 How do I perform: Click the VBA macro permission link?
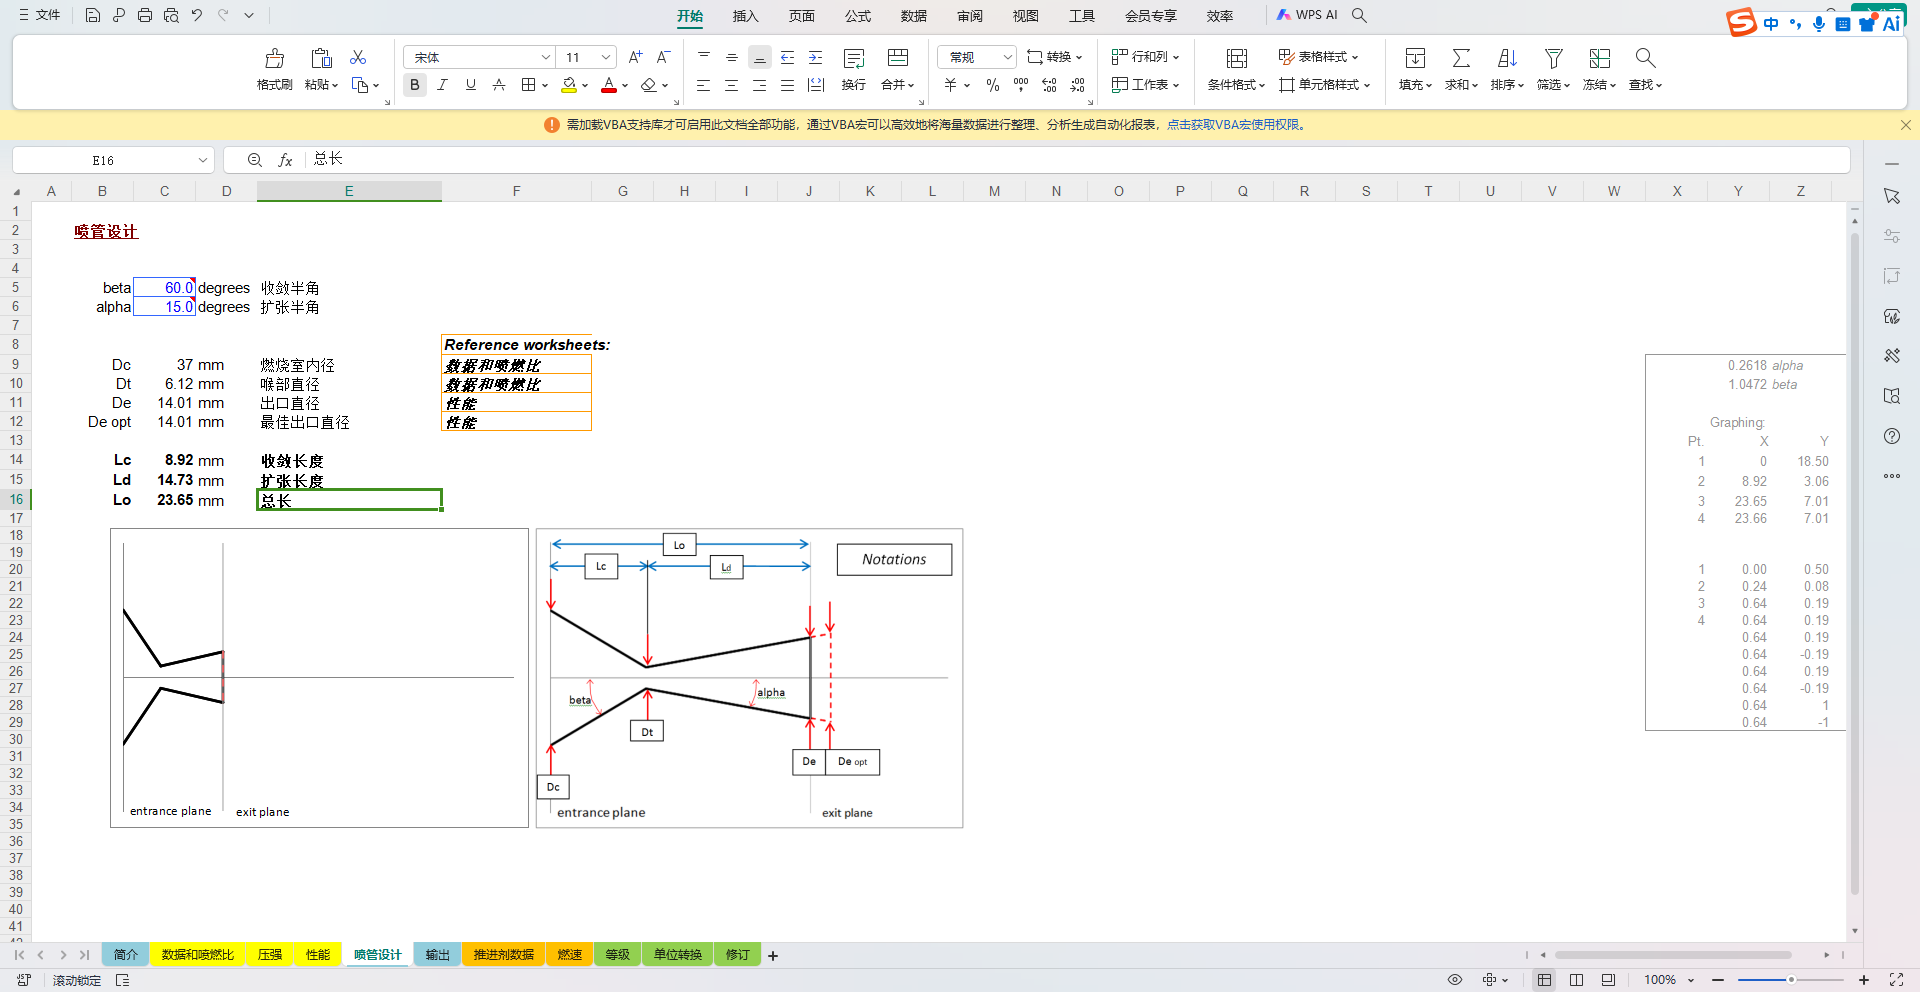pos(1234,125)
